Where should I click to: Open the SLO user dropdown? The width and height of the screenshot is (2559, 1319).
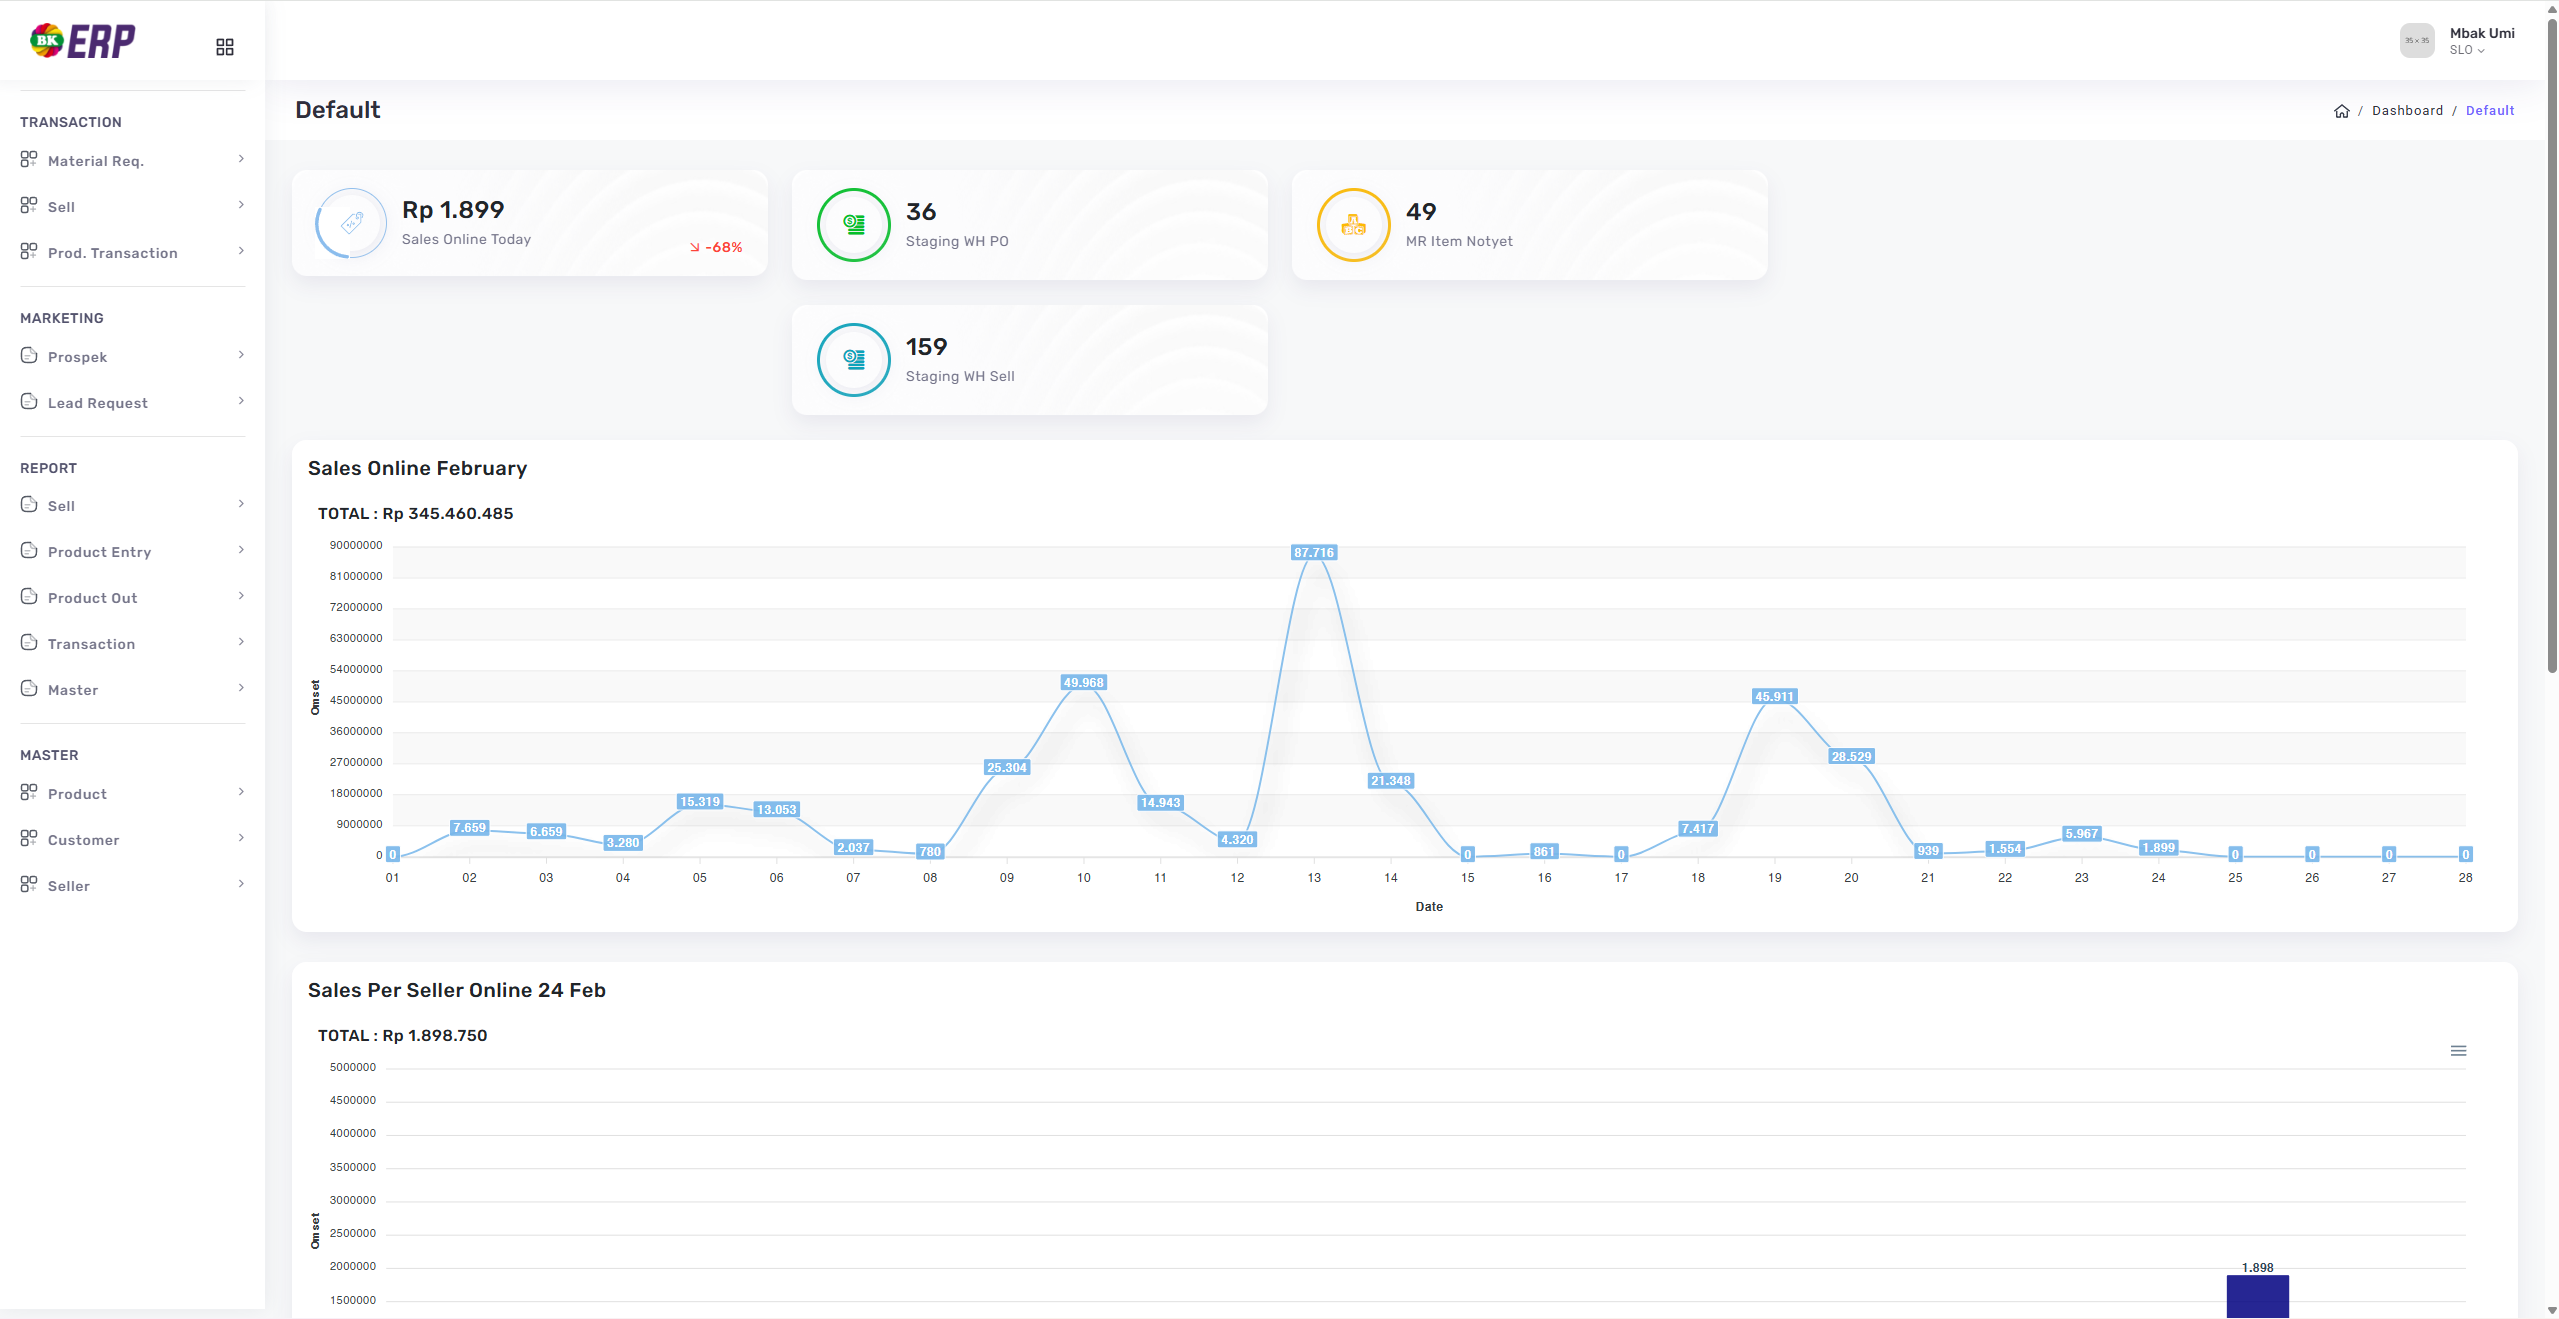[x=2466, y=50]
